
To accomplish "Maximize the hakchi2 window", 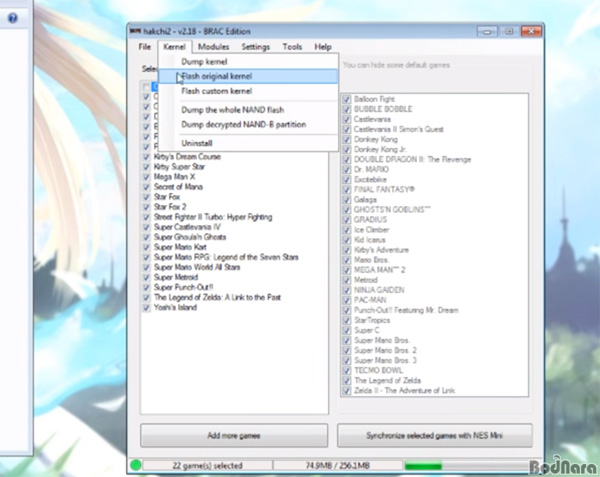I will point(509,31).
